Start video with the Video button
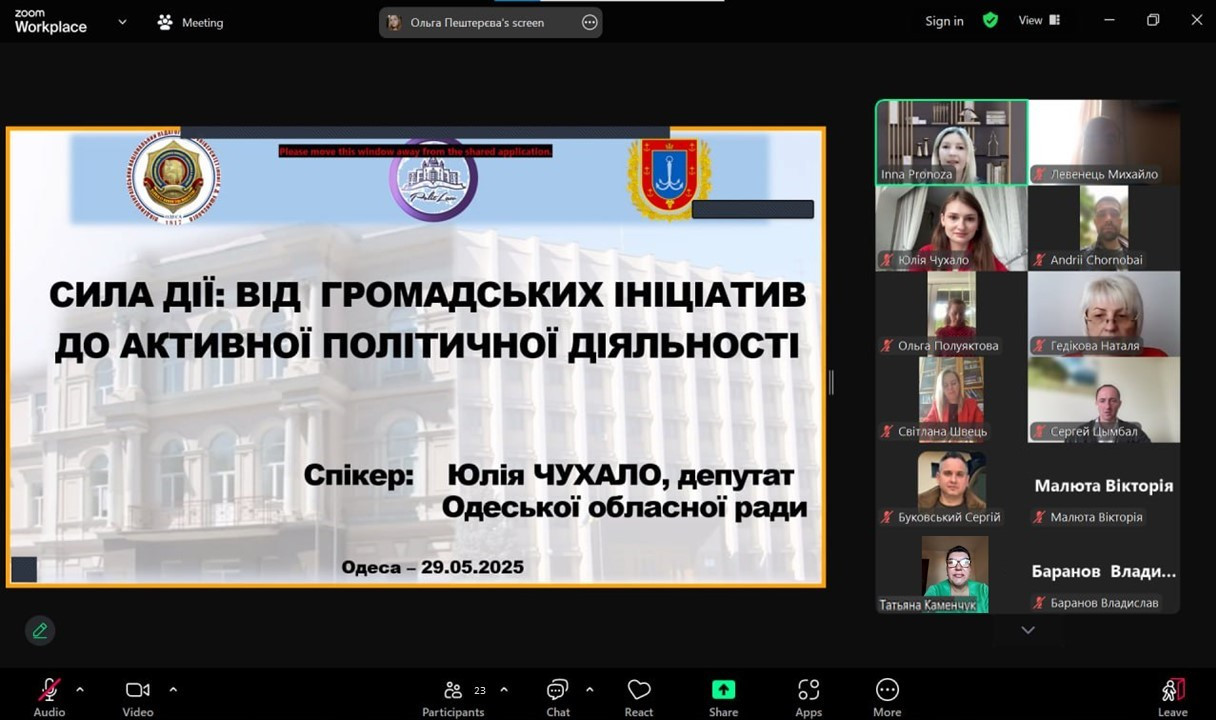The image size is (1216, 720). point(138,697)
